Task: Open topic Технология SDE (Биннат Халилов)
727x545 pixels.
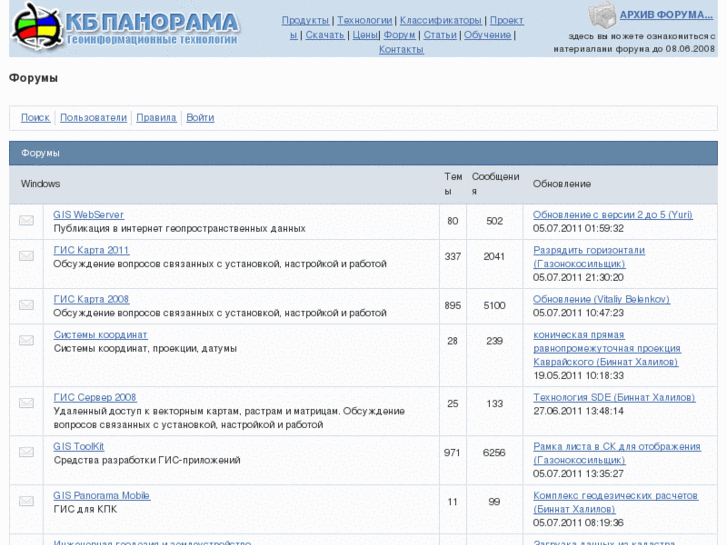Action: 614,398
